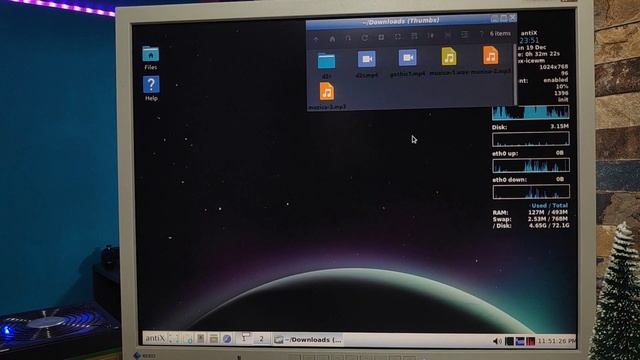Launch file manager from taskbar launcher

(213, 338)
